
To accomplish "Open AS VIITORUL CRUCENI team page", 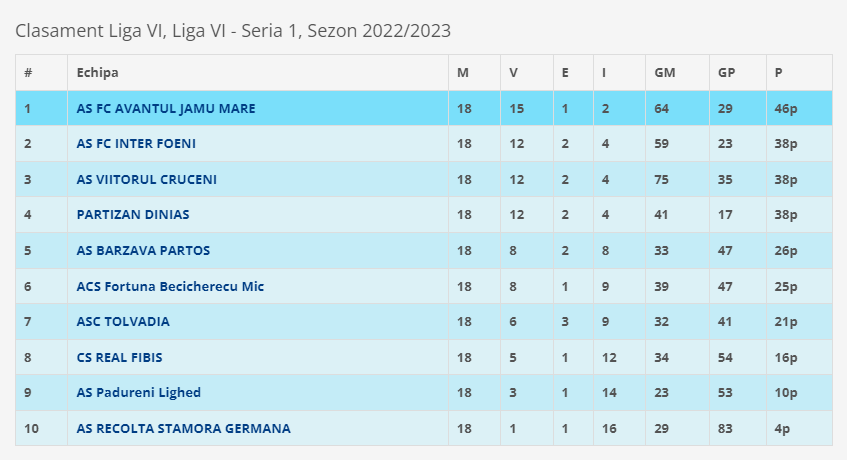I will tap(147, 180).
